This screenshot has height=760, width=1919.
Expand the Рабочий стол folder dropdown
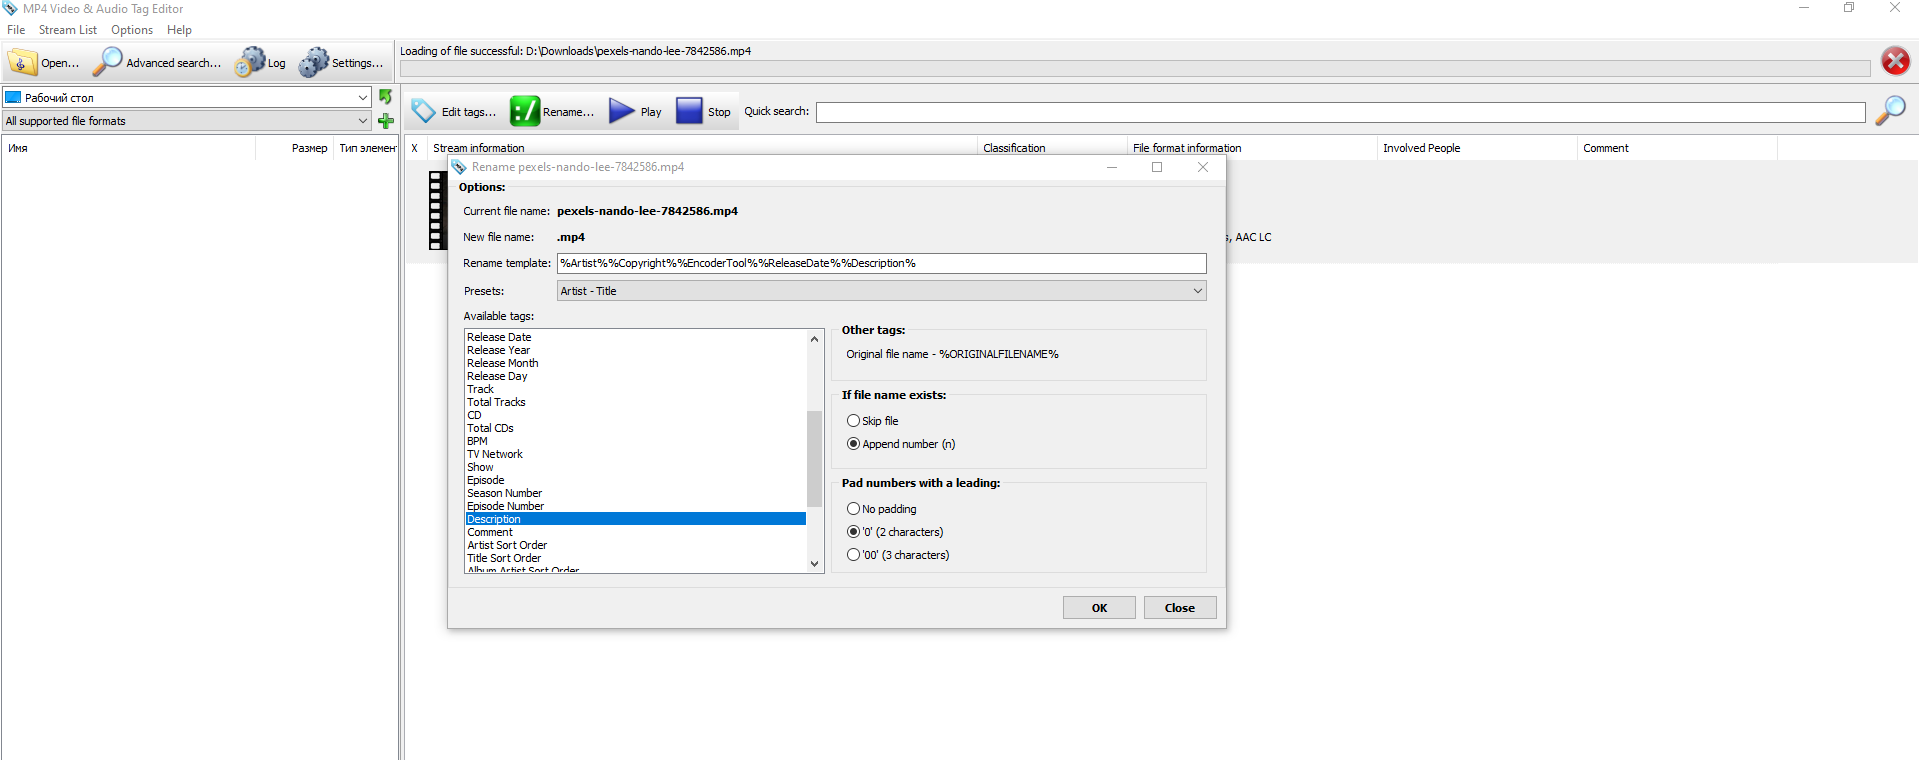coord(363,97)
